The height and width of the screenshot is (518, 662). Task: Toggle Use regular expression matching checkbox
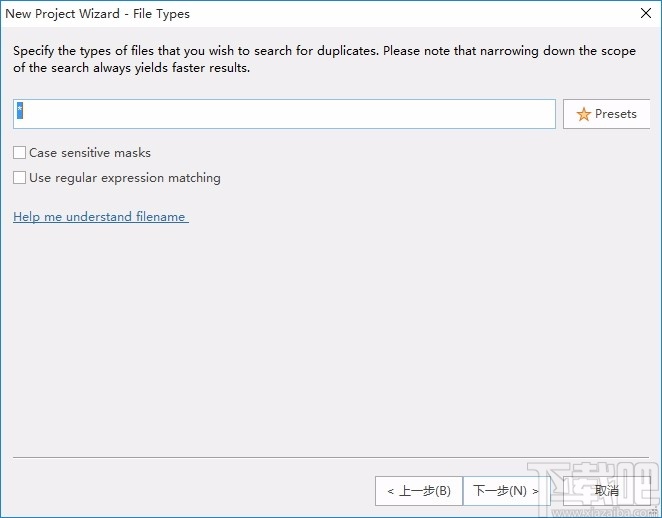(19, 177)
